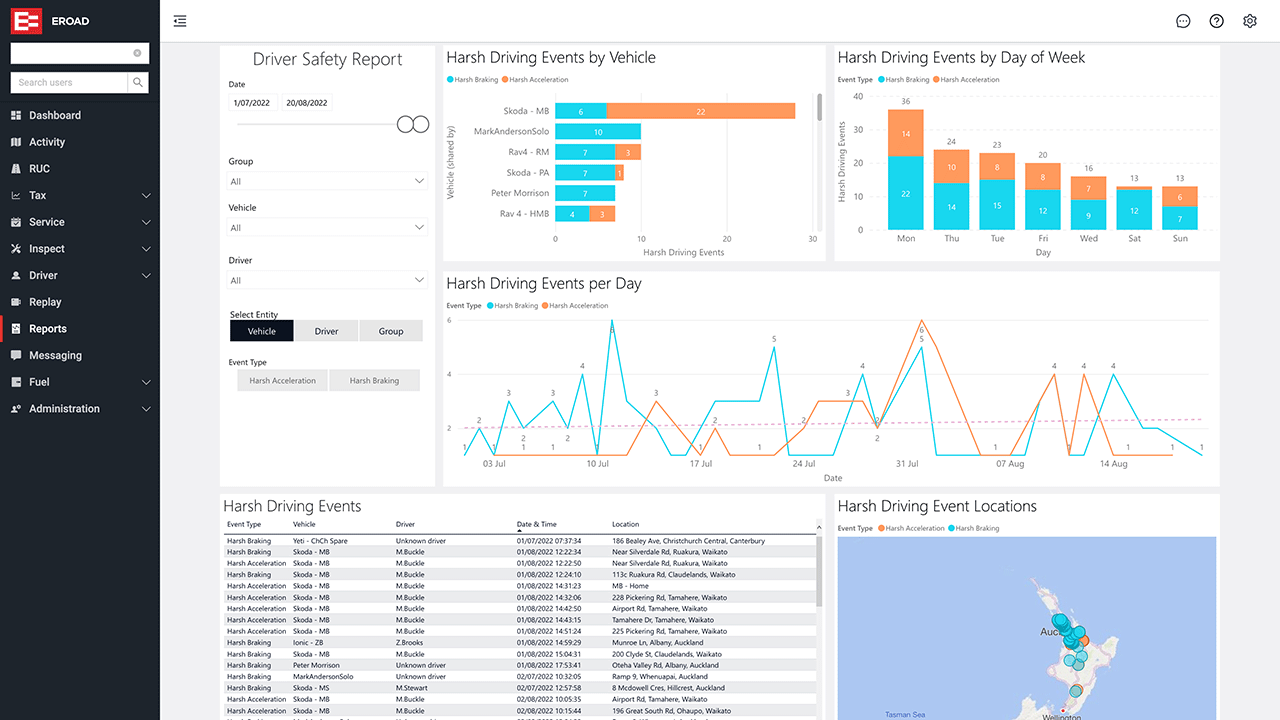
Task: Click the Harsh Driving Events table scrollbar
Action: click(820, 570)
